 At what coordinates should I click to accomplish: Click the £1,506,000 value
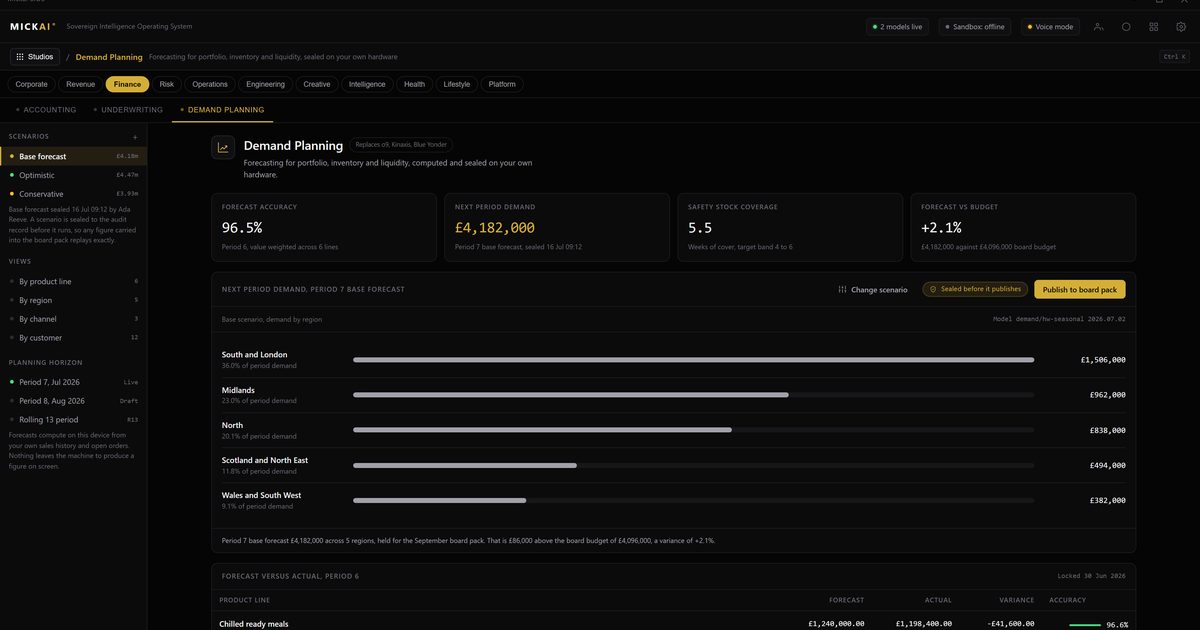coord(1103,360)
